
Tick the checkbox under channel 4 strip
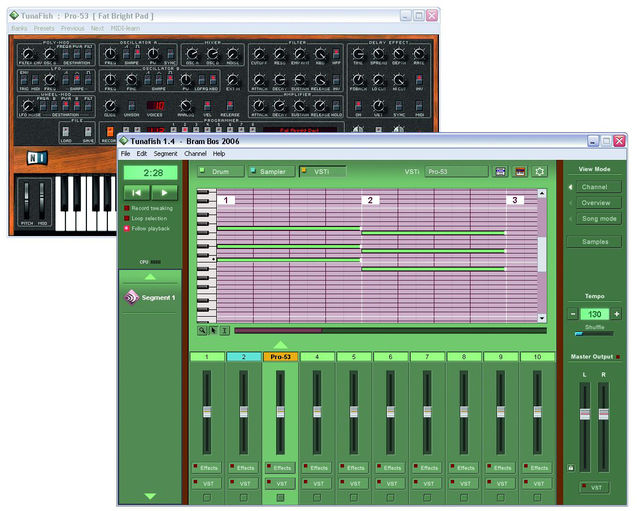(317, 498)
